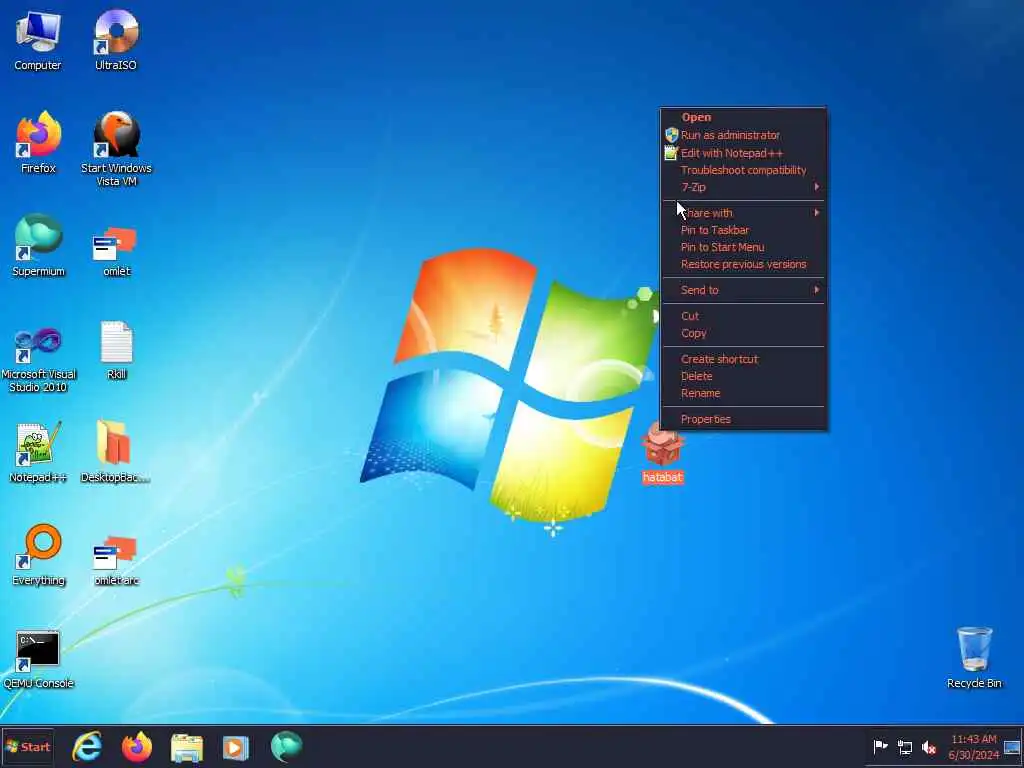
Task: Select the Supermium desktop shortcut
Action: tap(38, 246)
